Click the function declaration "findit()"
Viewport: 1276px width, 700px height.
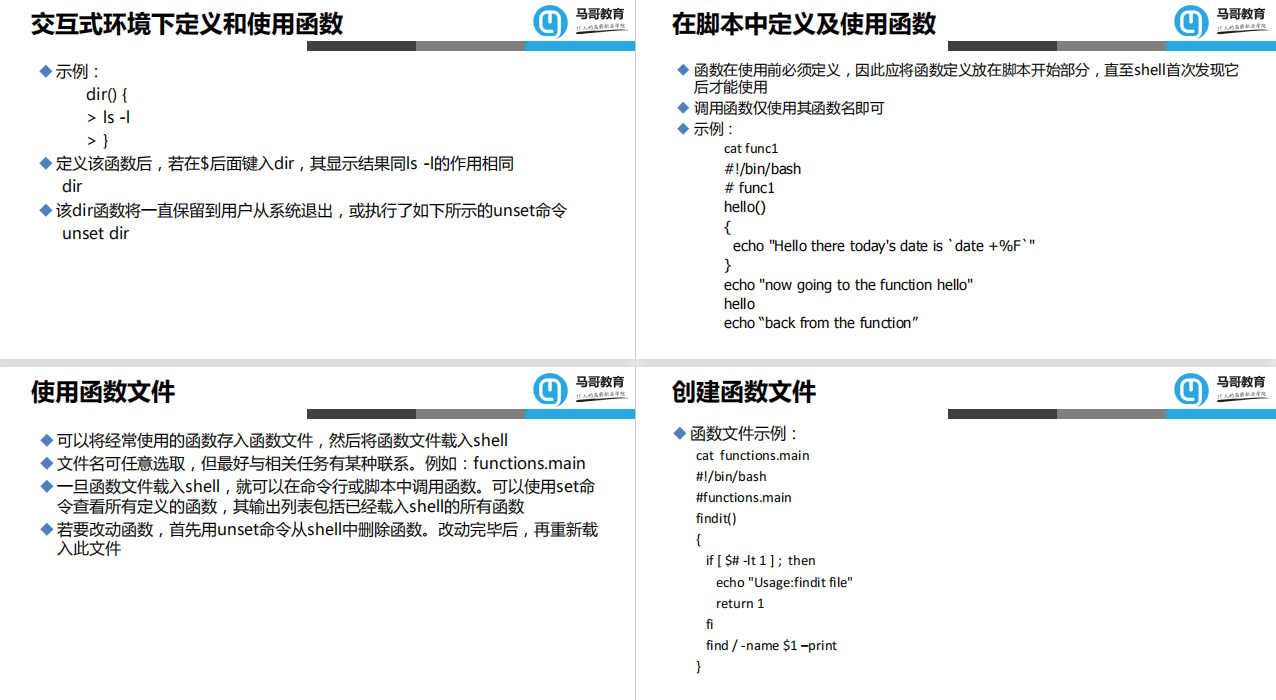tap(716, 518)
